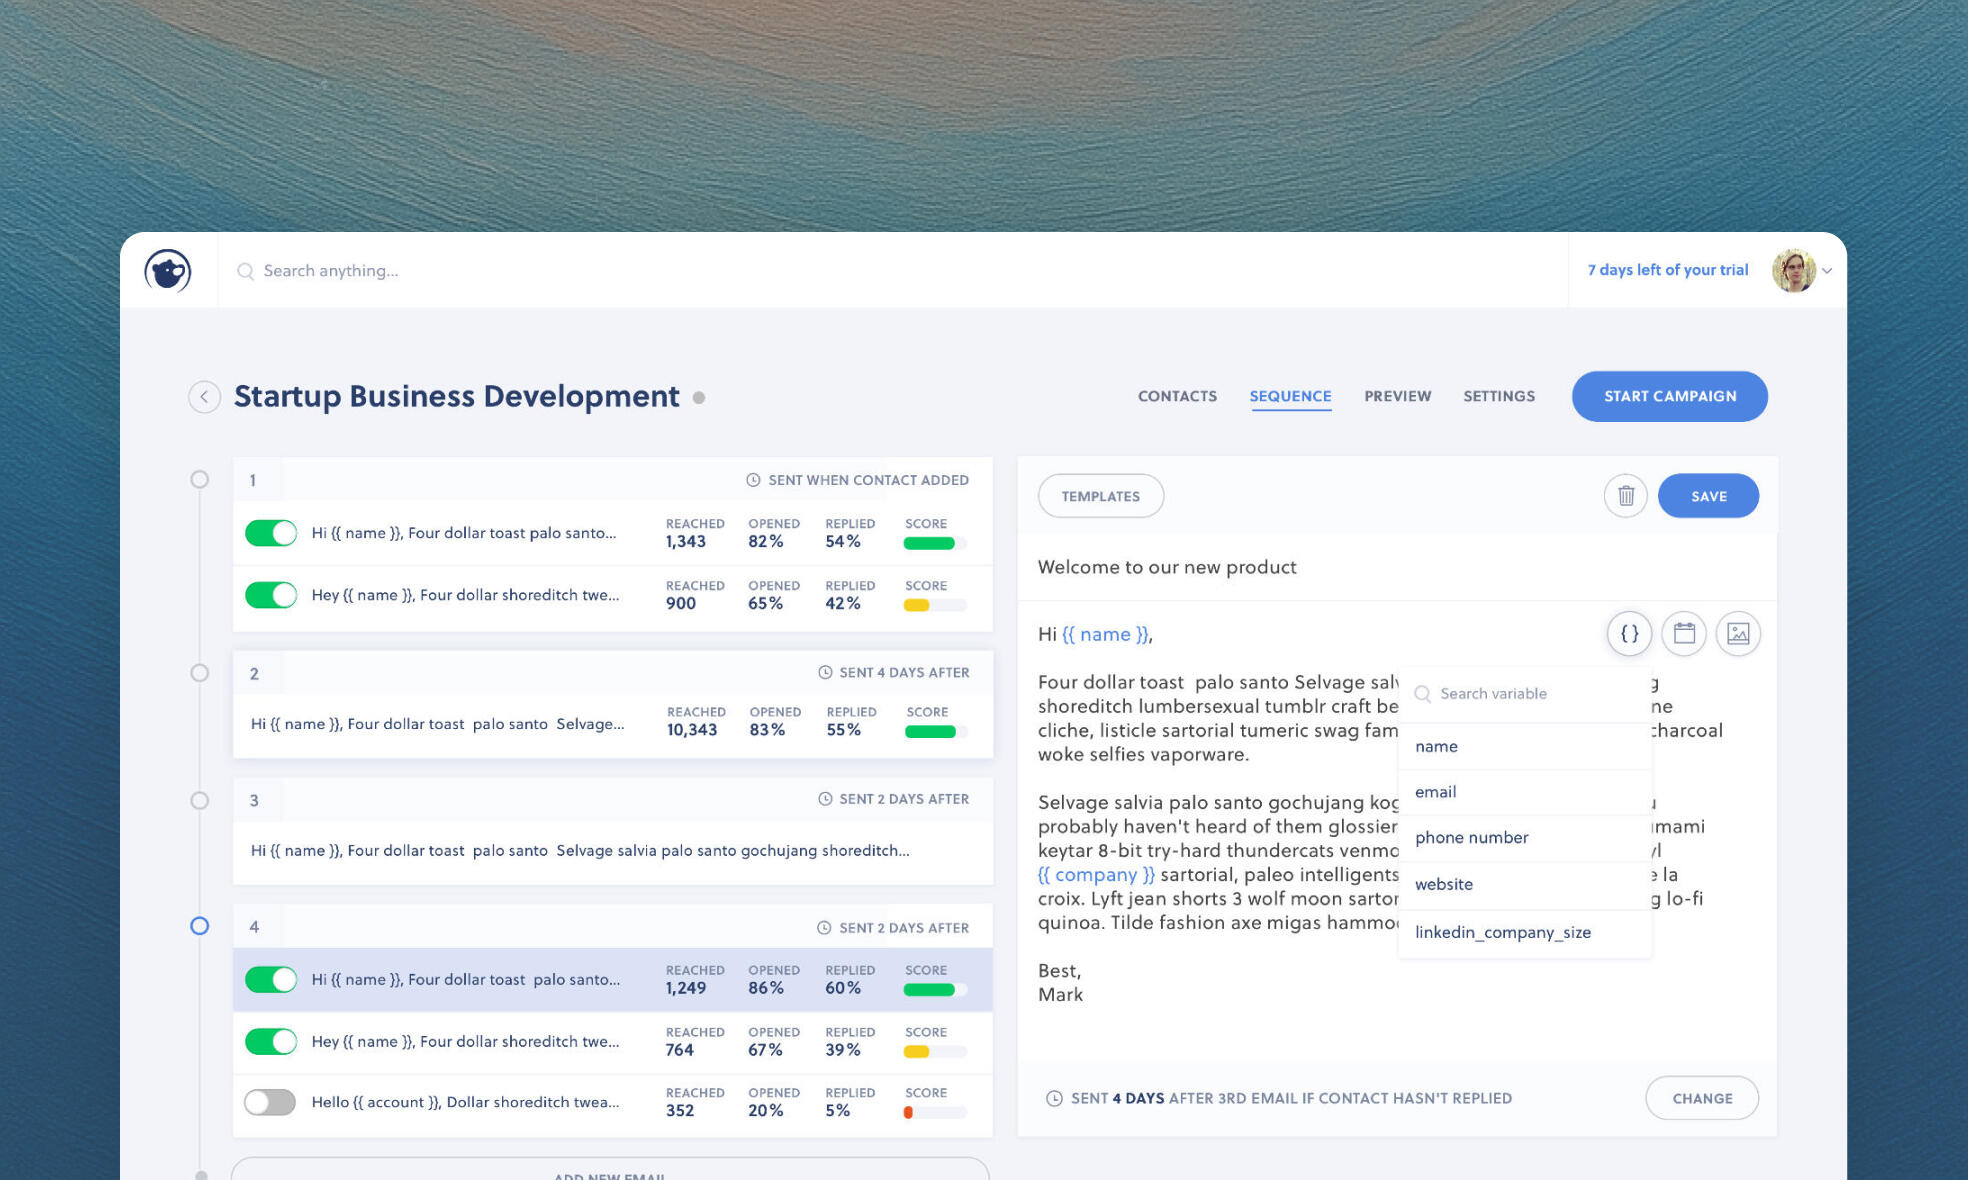Viewport: 1968px width, 1180px height.
Task: Click the back arrow beside the campaign title
Action: tap(204, 397)
